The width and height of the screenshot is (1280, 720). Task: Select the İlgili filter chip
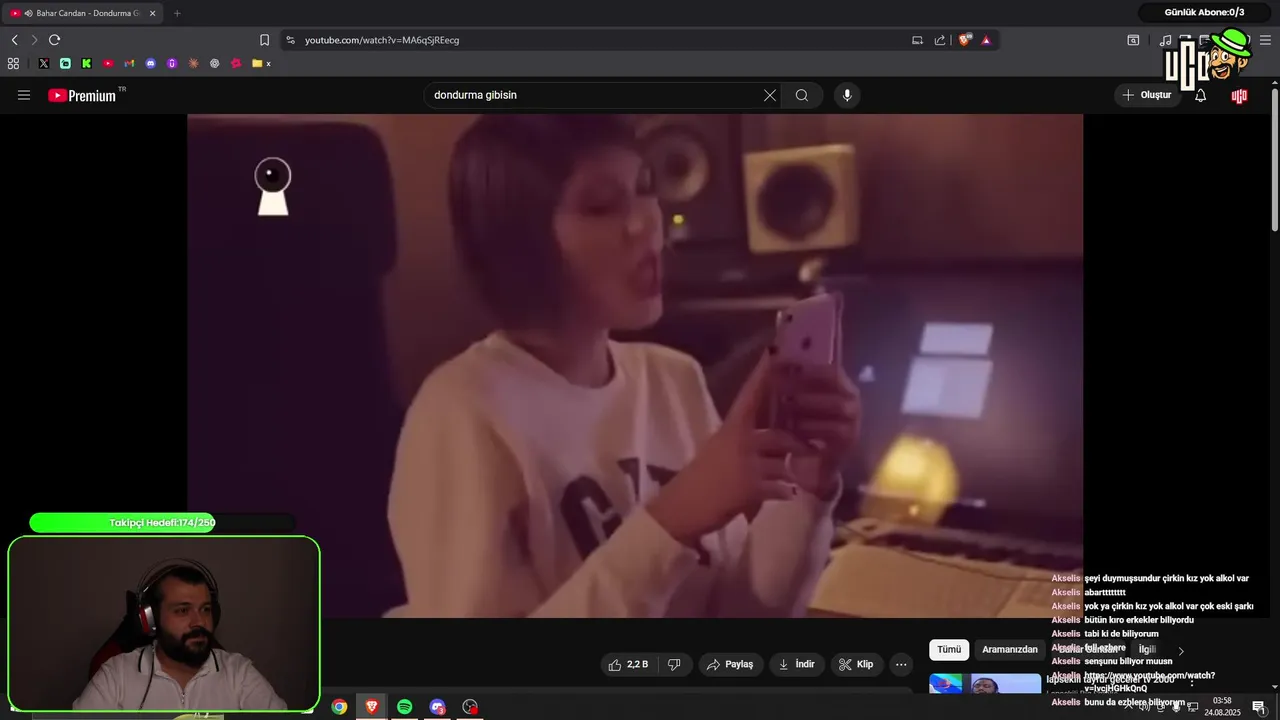tap(1147, 649)
